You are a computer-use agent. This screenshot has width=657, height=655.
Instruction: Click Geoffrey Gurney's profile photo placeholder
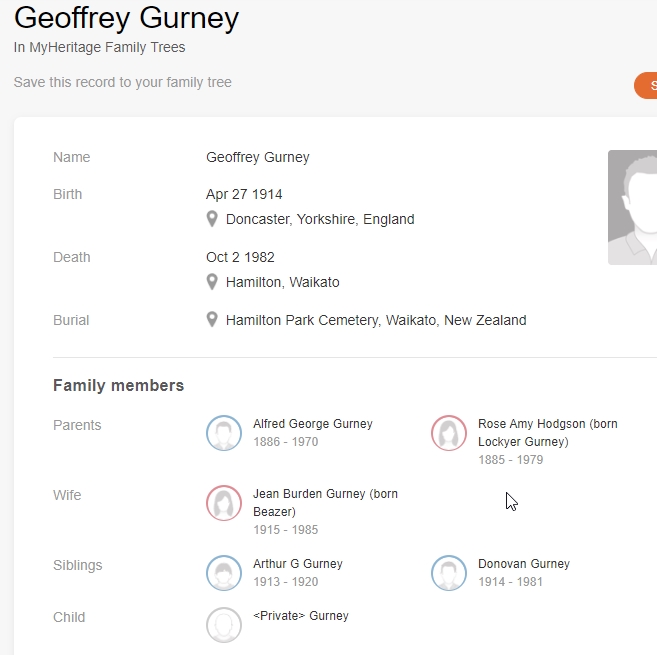click(x=632, y=207)
